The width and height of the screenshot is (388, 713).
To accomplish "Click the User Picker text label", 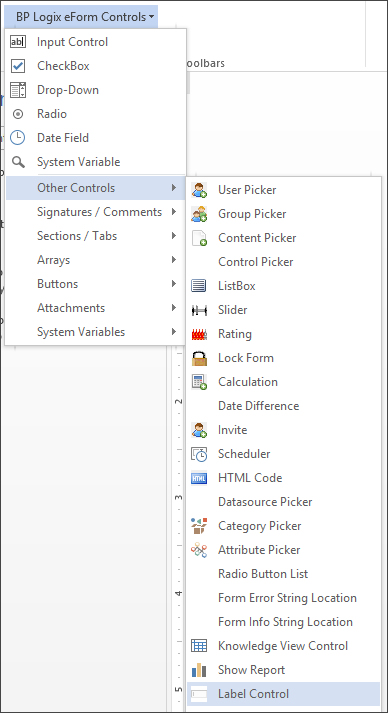I will click(247, 190).
